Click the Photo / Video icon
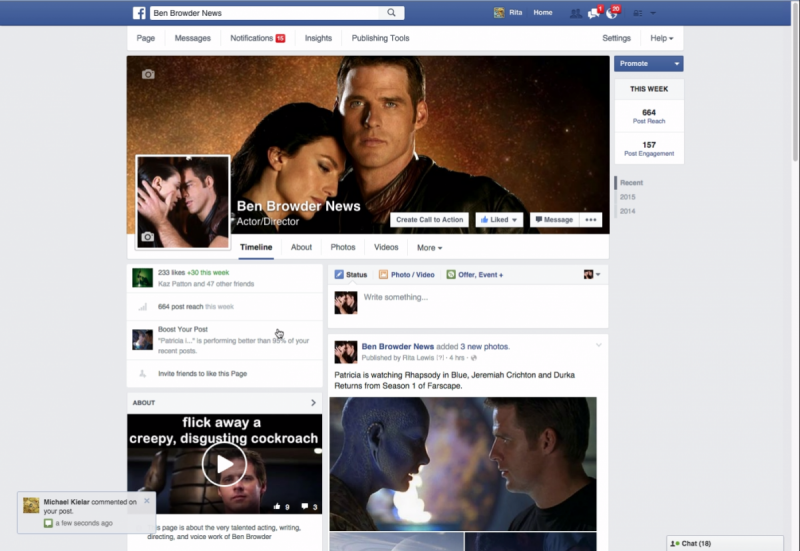The height and width of the screenshot is (551, 800). 383,274
